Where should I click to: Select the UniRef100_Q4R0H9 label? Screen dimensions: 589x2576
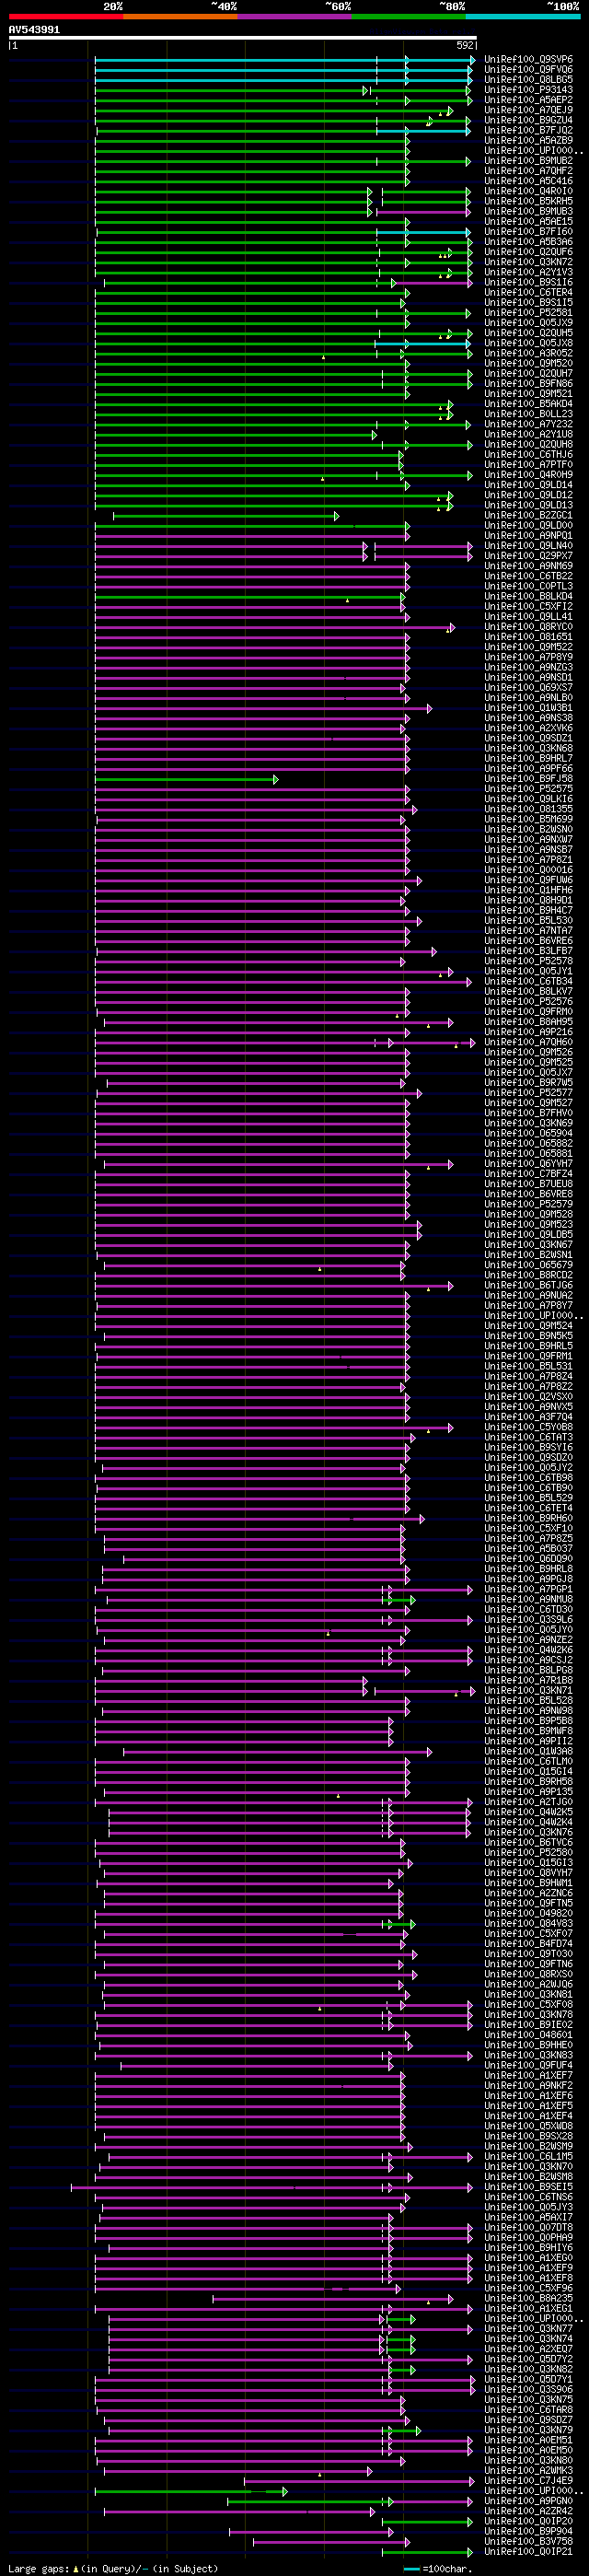pyautogui.click(x=528, y=475)
